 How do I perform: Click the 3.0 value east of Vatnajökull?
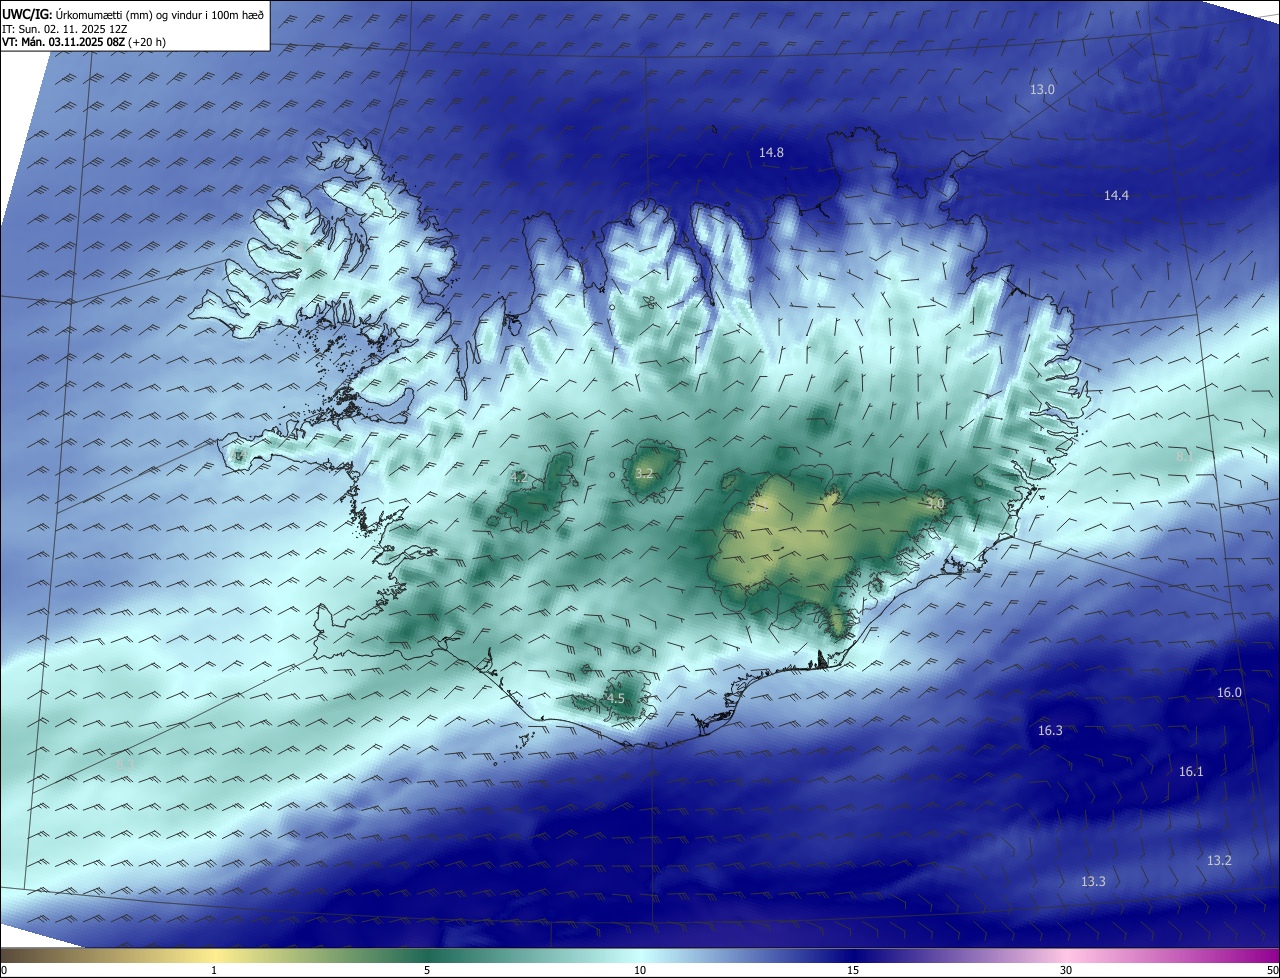935,504
